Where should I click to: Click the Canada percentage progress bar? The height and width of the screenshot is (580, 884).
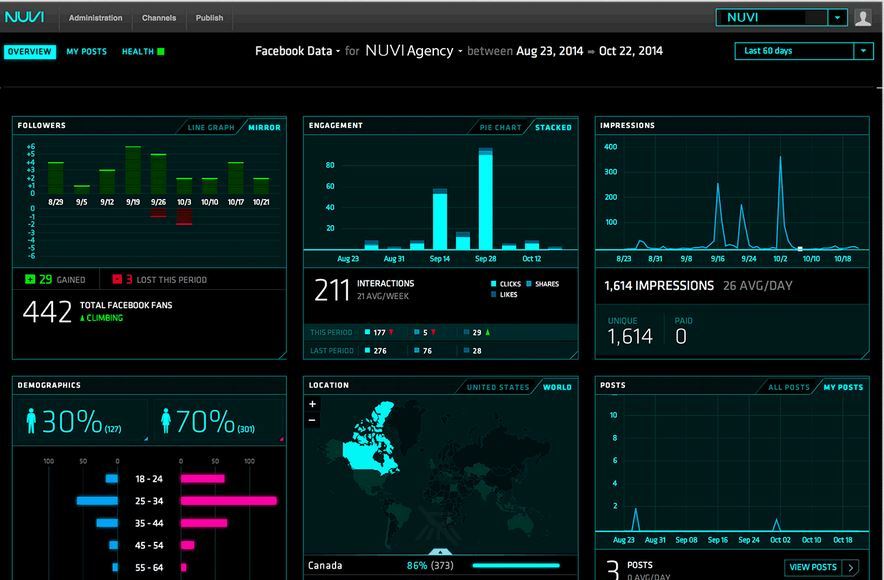tap(516, 565)
